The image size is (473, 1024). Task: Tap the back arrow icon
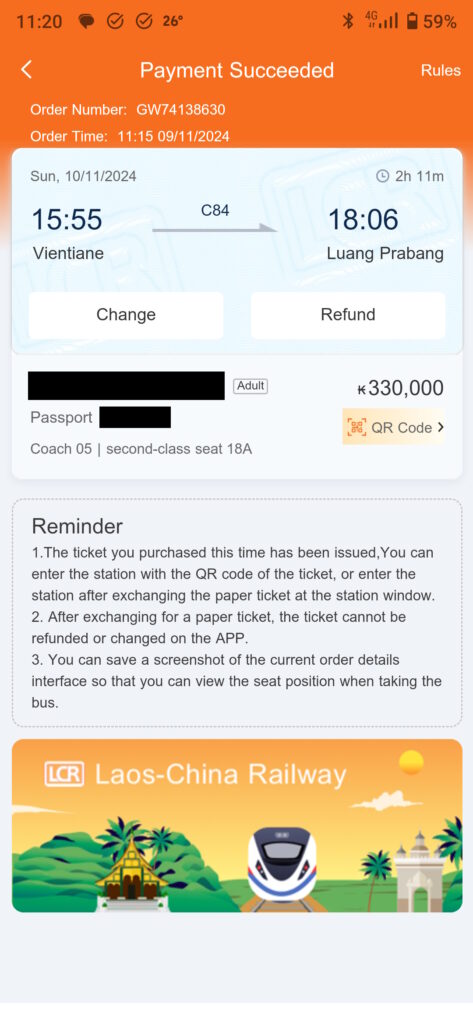(x=26, y=70)
